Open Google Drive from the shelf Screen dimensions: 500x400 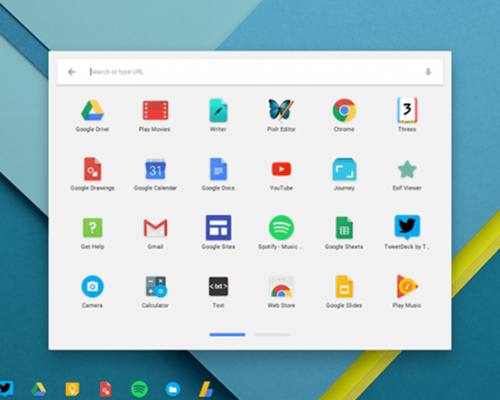click(39, 389)
